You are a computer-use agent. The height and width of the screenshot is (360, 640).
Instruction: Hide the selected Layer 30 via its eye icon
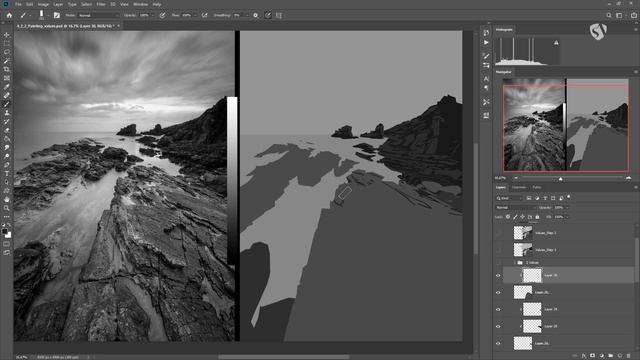pyautogui.click(x=498, y=276)
